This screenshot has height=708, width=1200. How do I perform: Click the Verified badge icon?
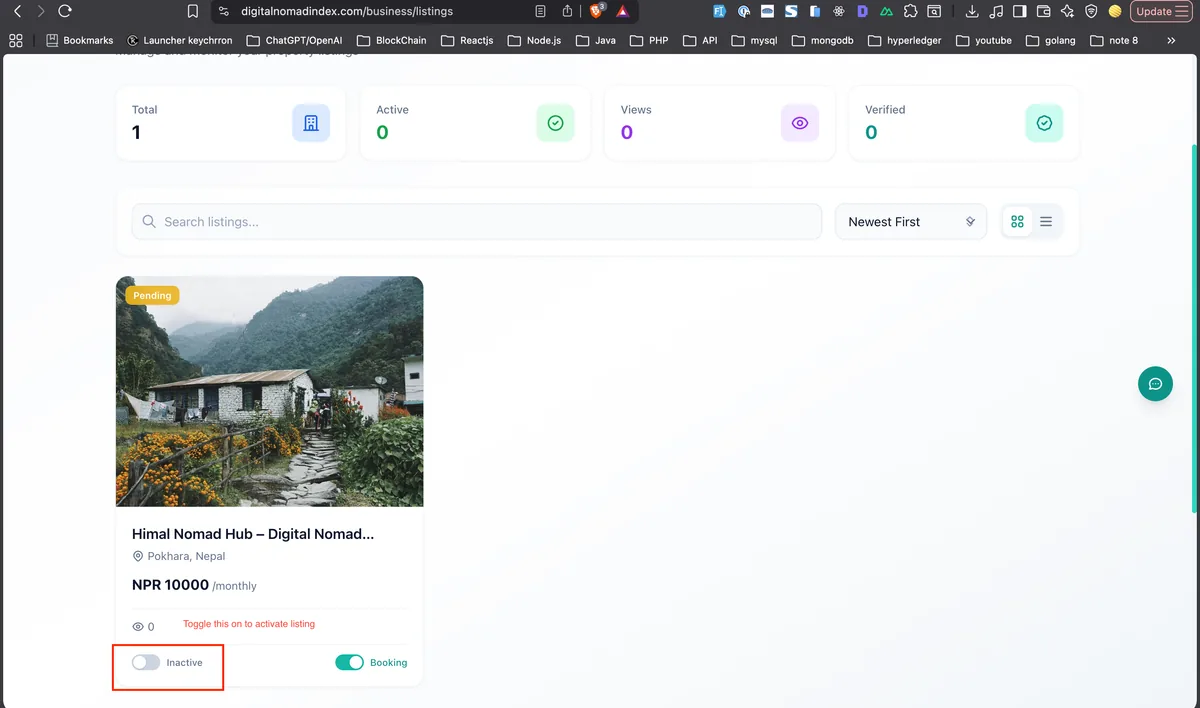coord(1043,122)
